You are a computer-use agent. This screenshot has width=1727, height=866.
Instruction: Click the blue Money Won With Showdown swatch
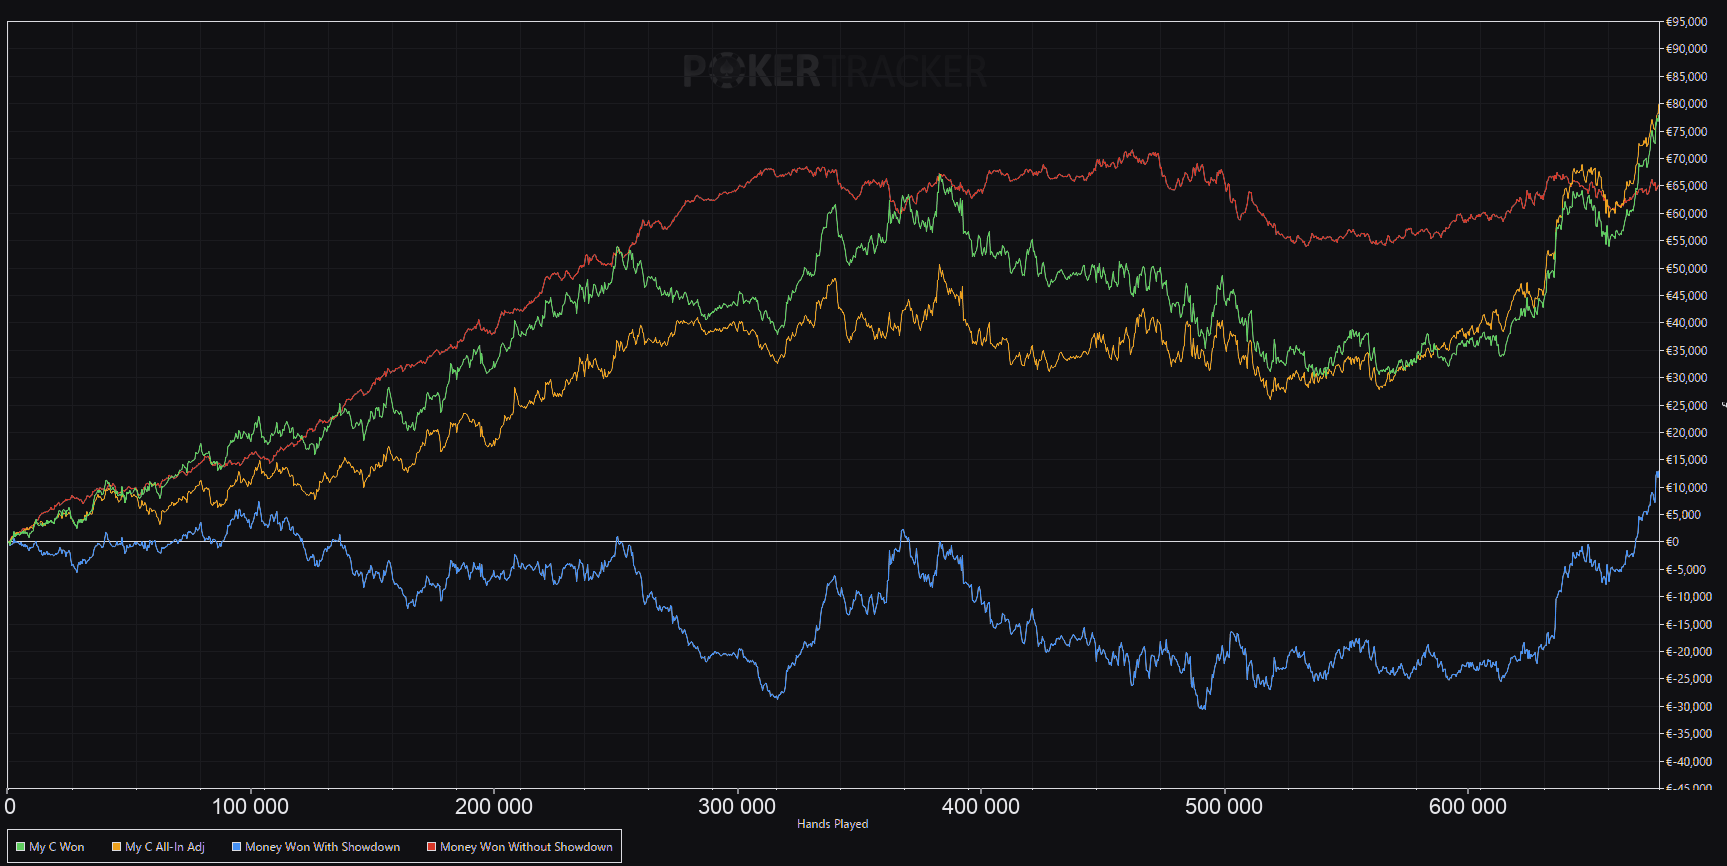pyautogui.click(x=236, y=847)
